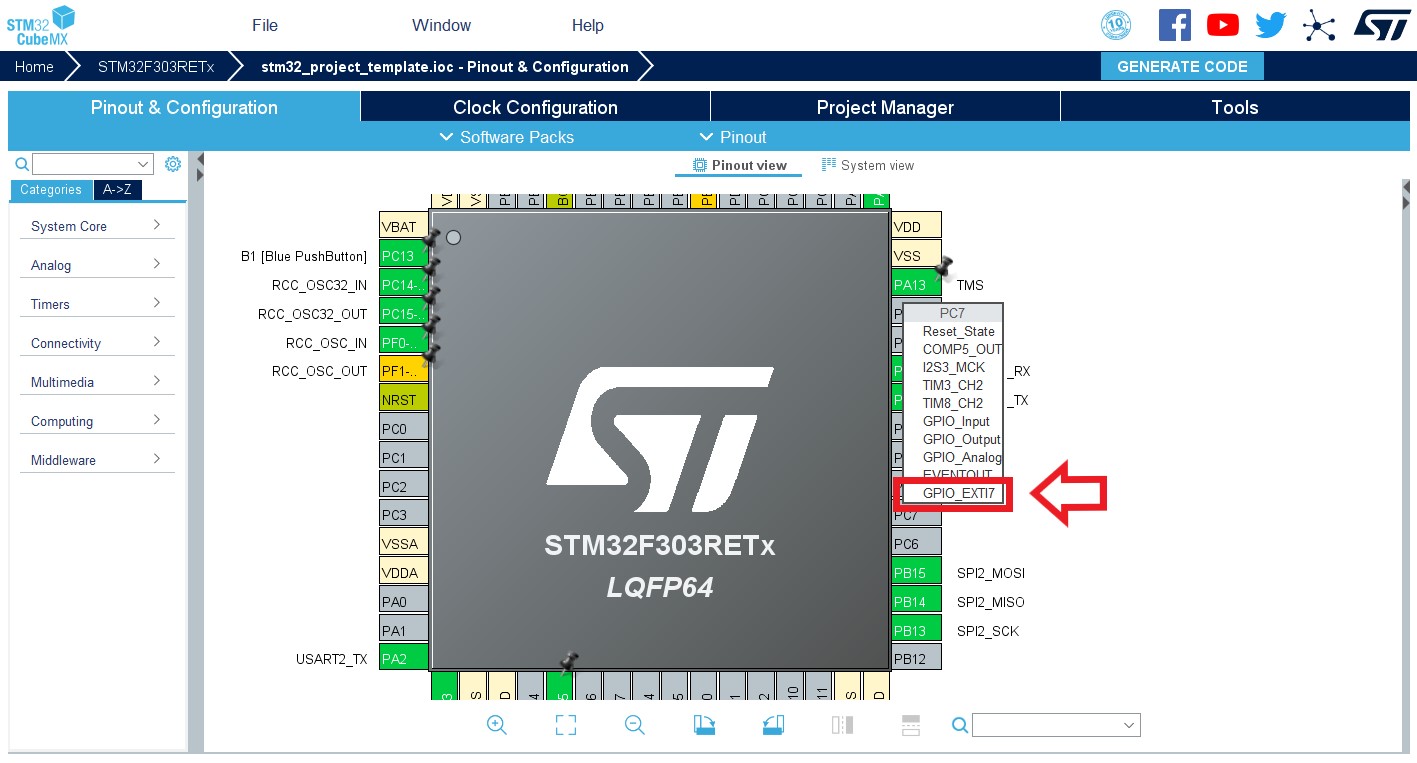The image size is (1417, 763).
Task: Switch to Pinout view
Action: [739, 165]
